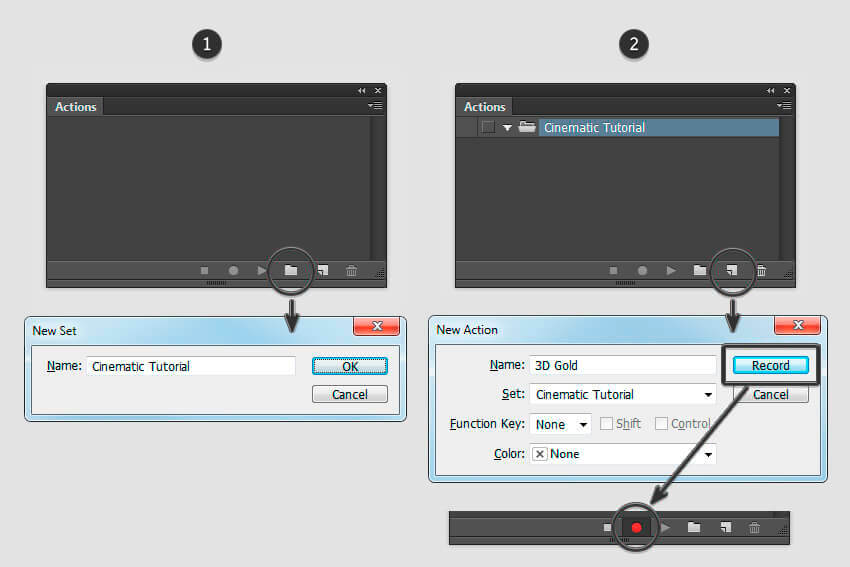Close the New Action dialog
The height and width of the screenshot is (567, 850).
(x=797, y=325)
